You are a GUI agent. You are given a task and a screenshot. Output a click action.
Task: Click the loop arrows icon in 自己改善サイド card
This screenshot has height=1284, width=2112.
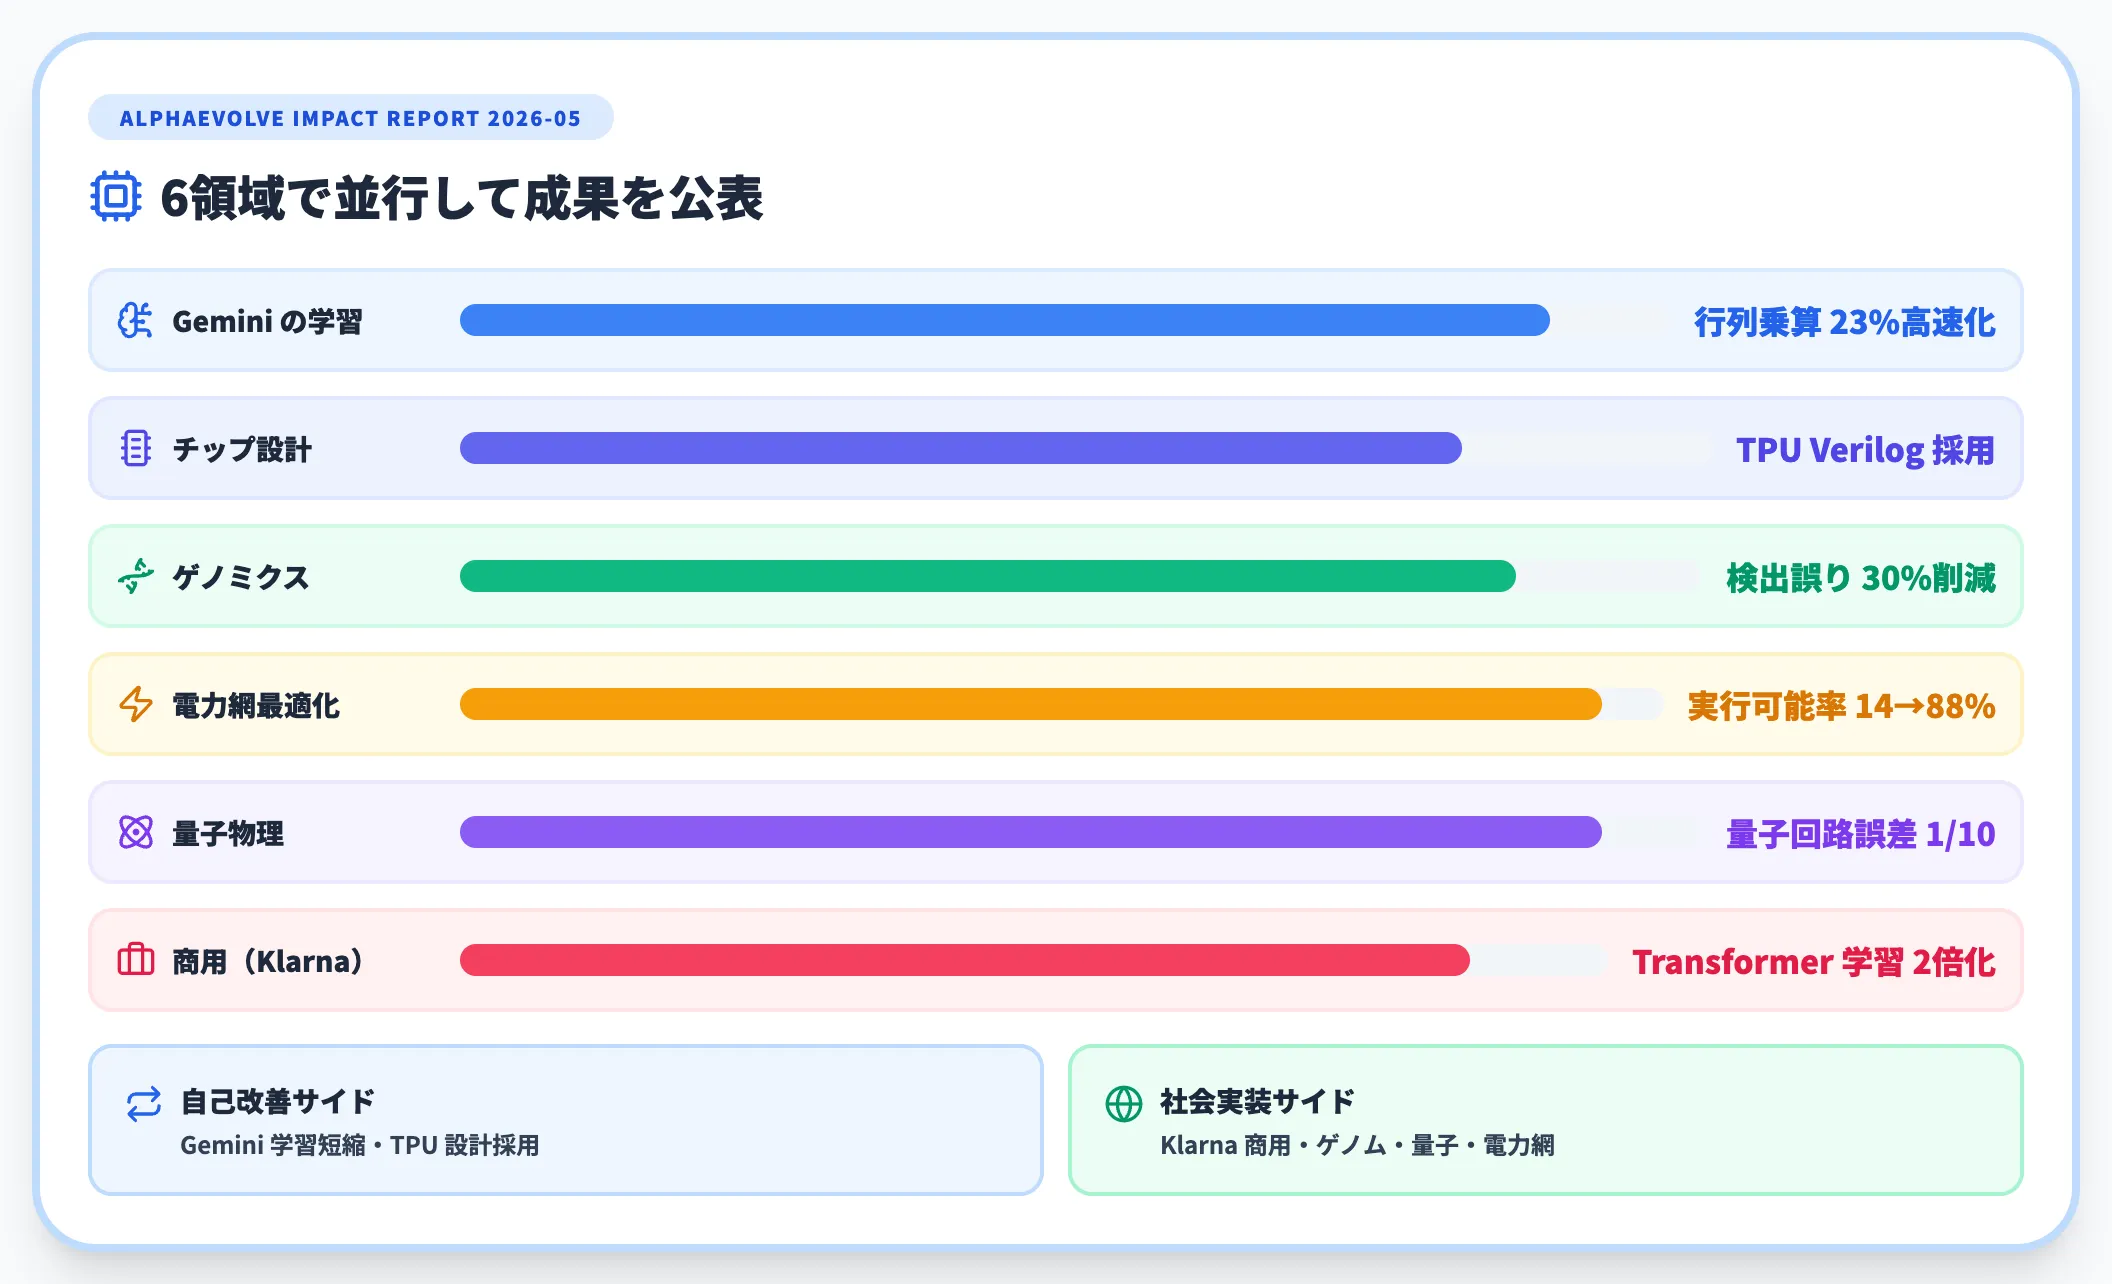tap(144, 1105)
